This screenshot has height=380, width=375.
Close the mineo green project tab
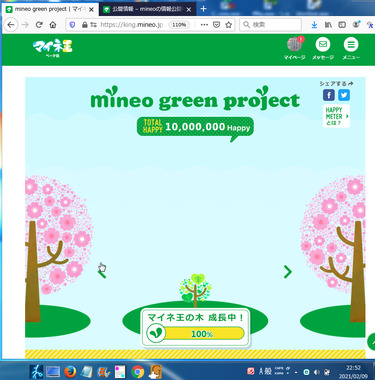click(x=91, y=10)
